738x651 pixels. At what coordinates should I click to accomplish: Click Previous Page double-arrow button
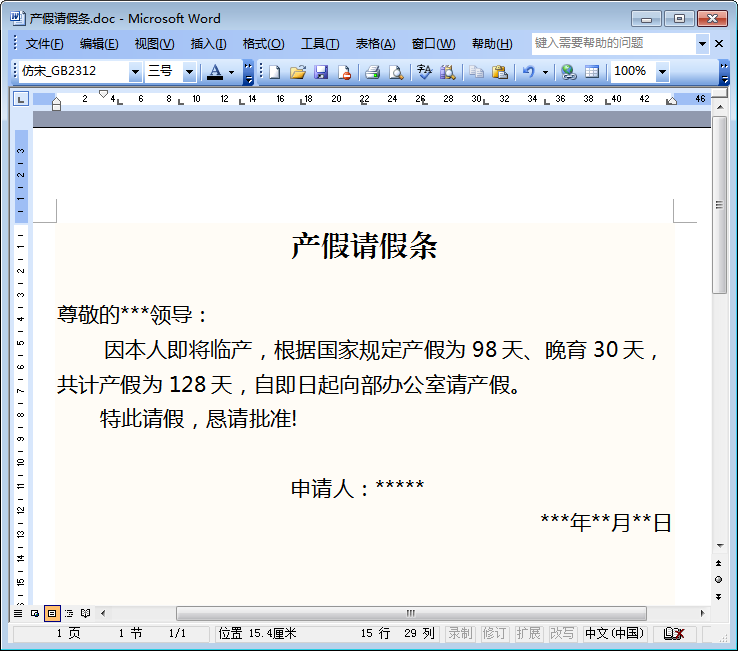click(718, 563)
